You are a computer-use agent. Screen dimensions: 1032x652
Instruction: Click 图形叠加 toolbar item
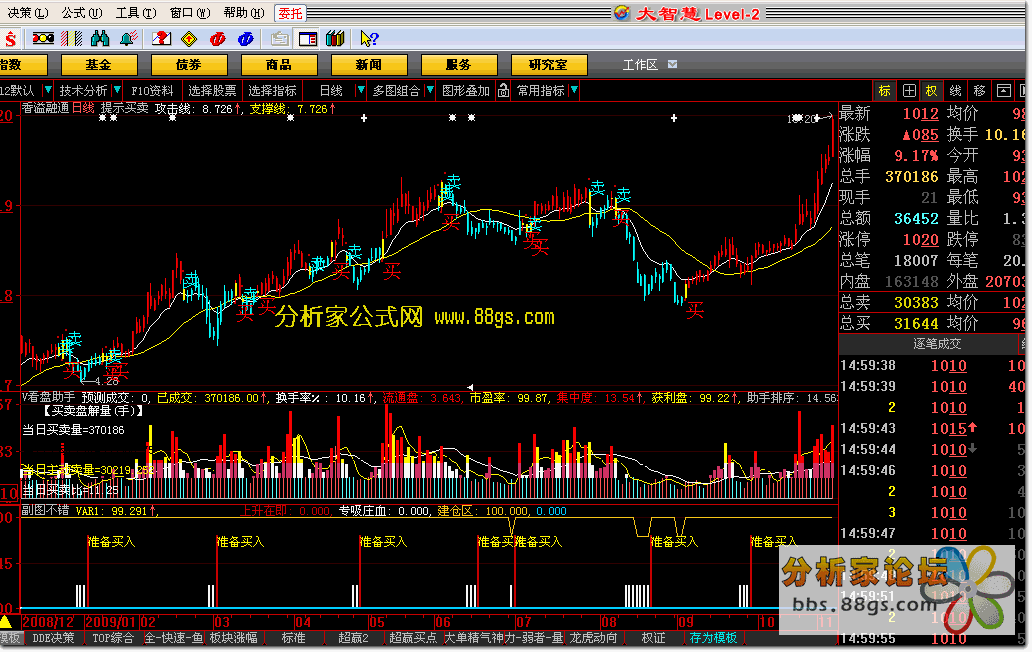[466, 91]
